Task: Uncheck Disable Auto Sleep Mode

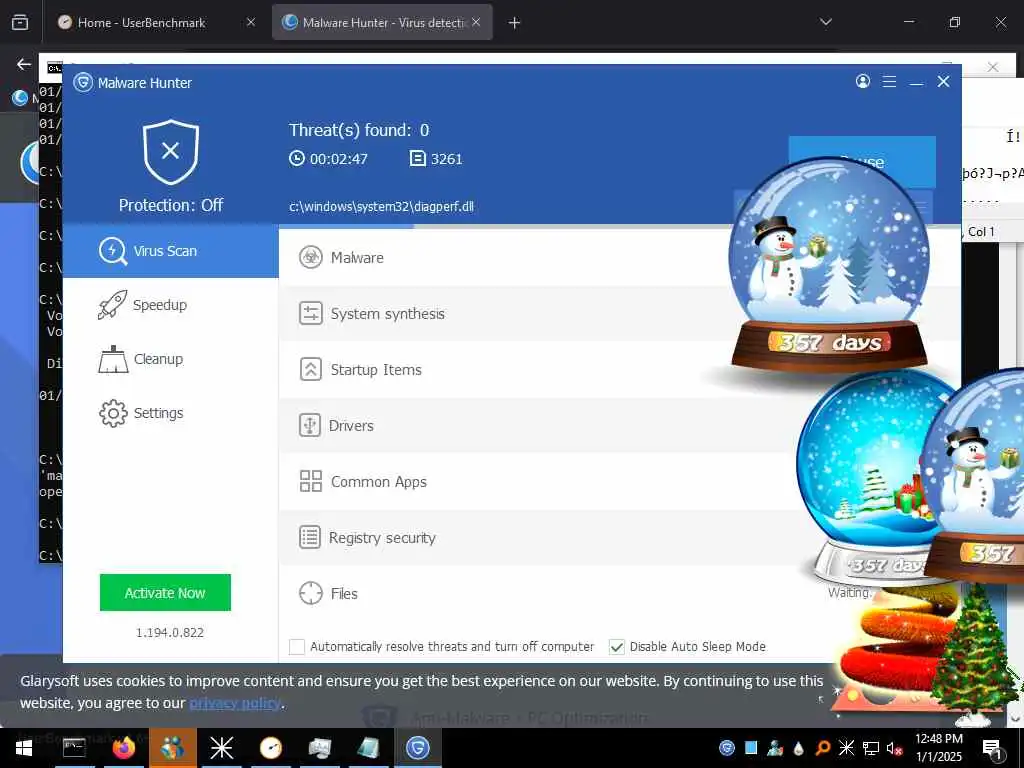Action: 616,647
